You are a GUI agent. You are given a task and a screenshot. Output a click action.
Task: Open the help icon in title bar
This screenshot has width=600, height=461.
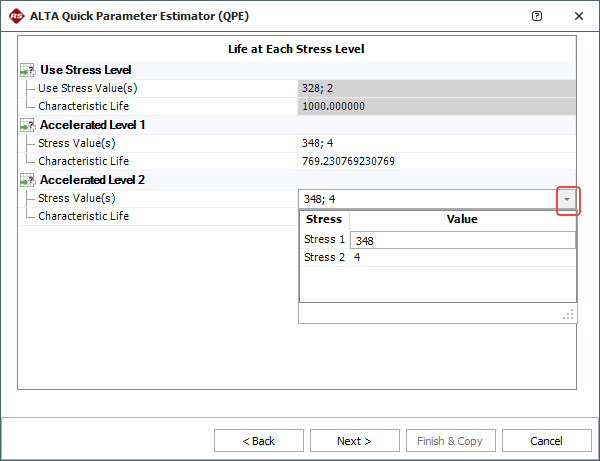538,16
